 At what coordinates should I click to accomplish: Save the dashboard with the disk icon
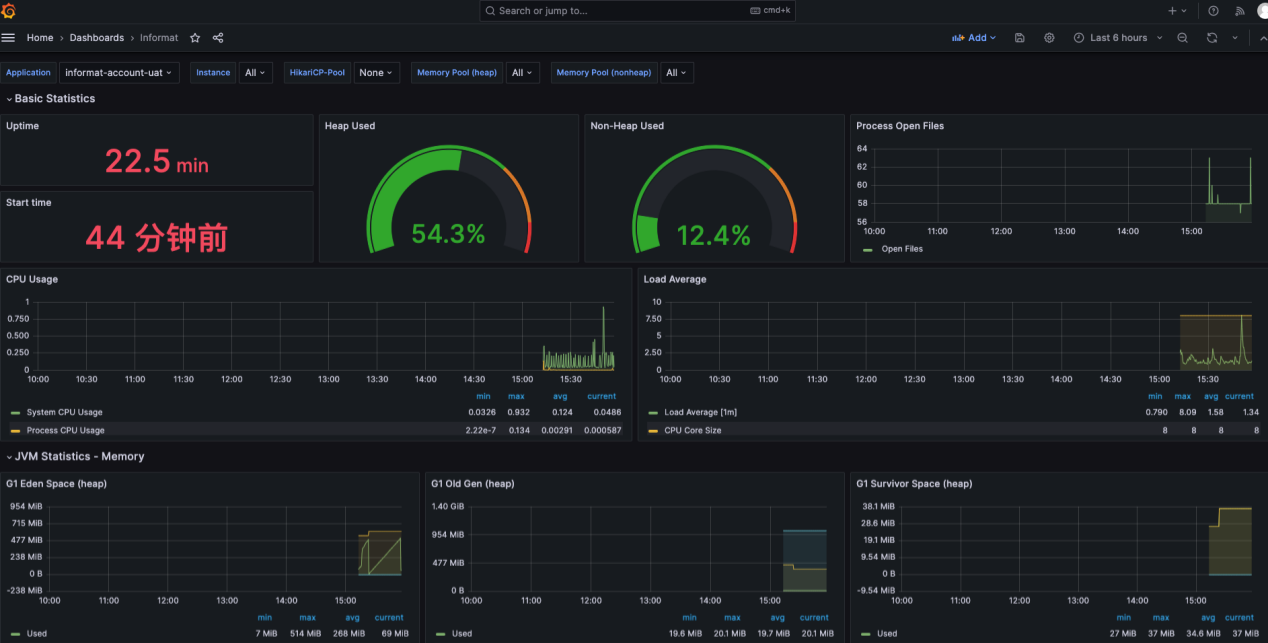pos(1019,38)
